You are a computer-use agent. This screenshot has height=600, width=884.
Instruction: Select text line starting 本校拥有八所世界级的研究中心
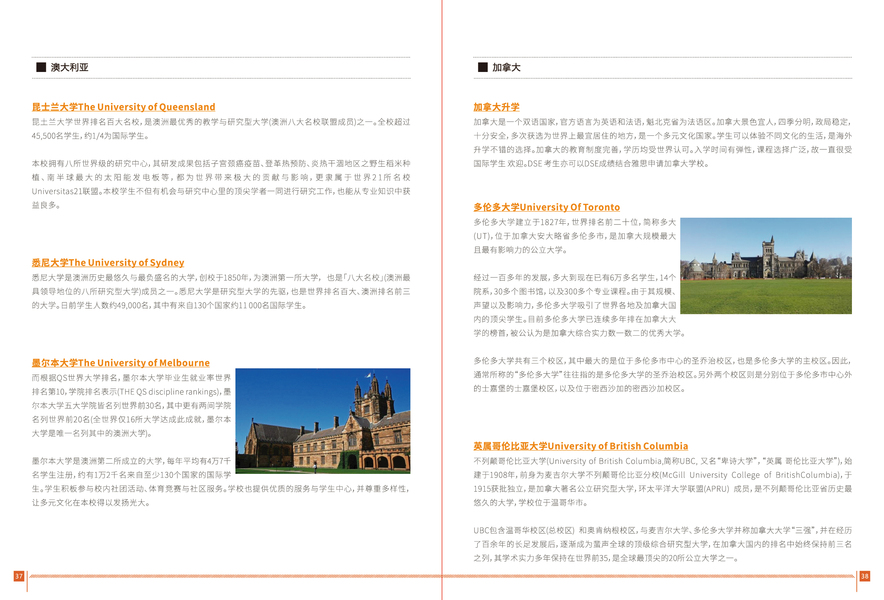(x=221, y=164)
